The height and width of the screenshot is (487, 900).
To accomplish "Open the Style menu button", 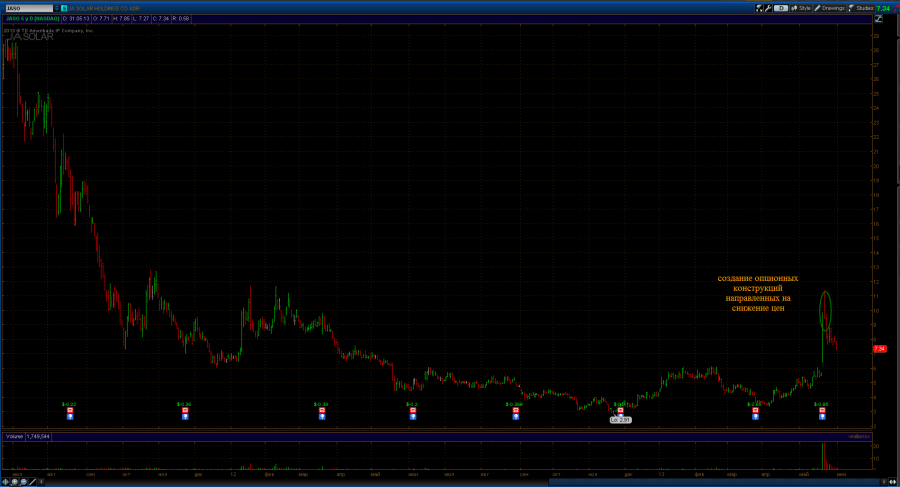I will (801, 8).
